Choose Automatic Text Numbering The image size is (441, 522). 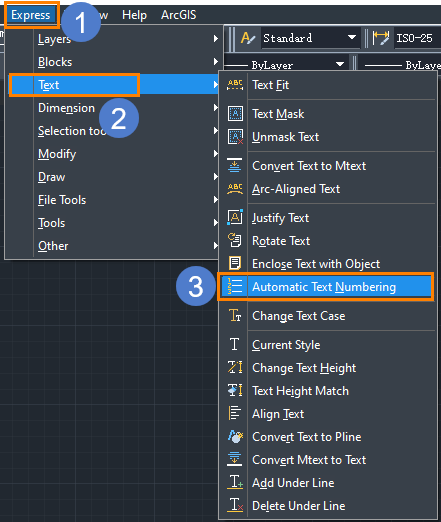point(325,287)
